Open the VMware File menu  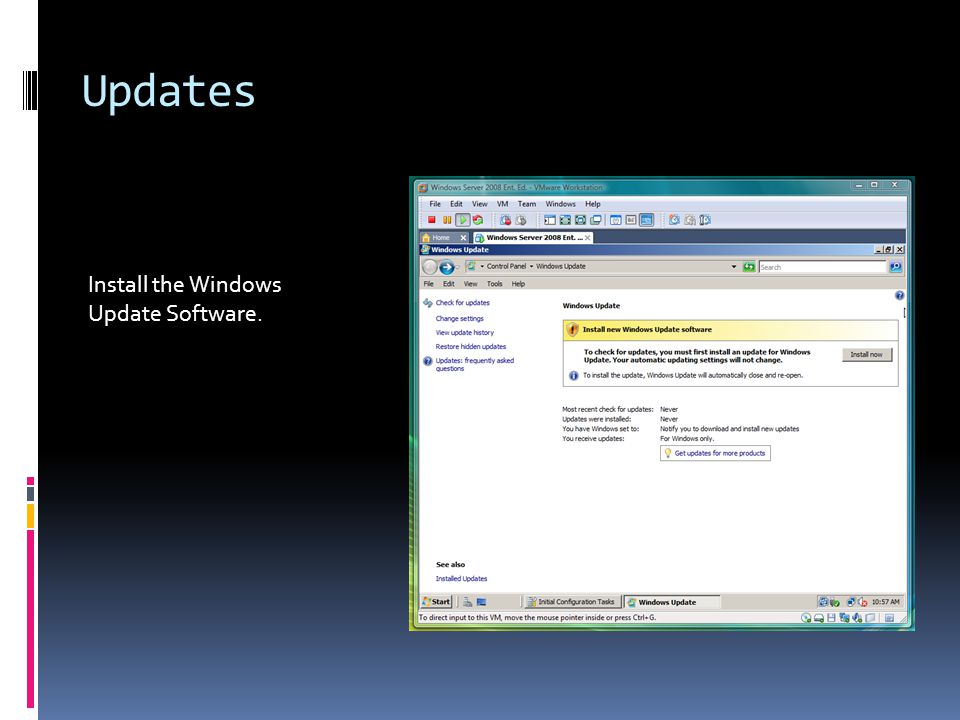point(435,204)
